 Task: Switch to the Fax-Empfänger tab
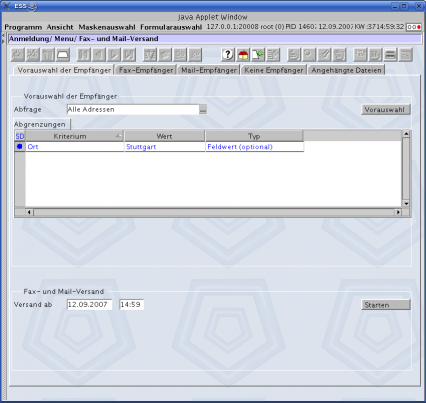(146, 70)
